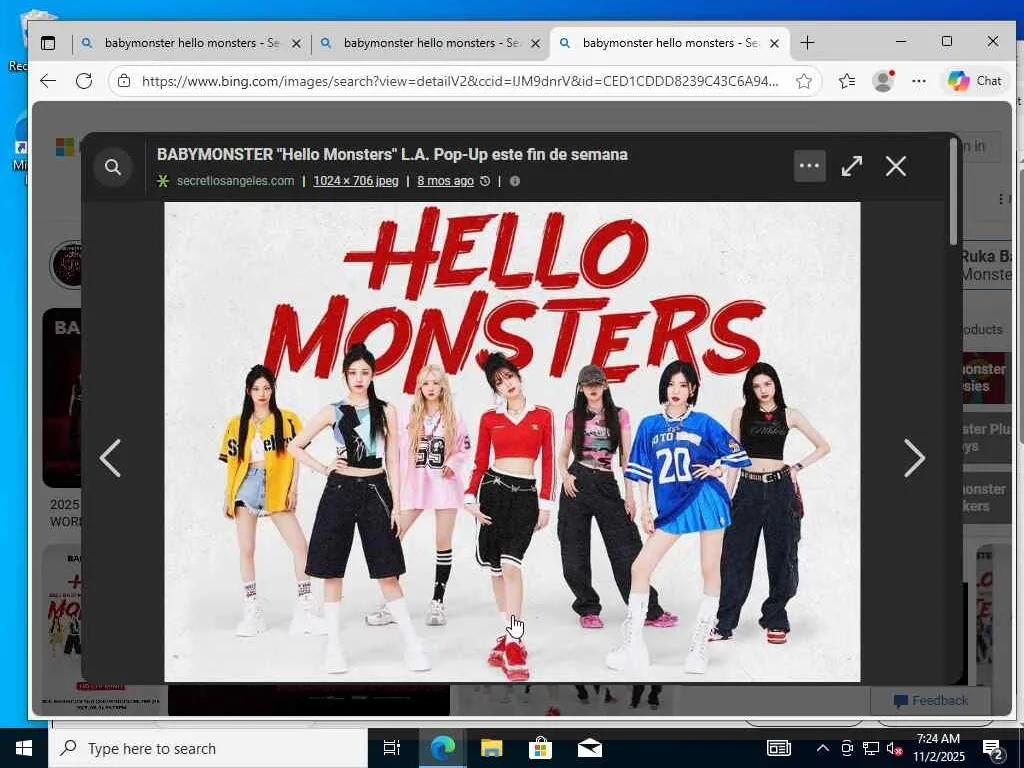Show next image with right arrow

pos(914,458)
